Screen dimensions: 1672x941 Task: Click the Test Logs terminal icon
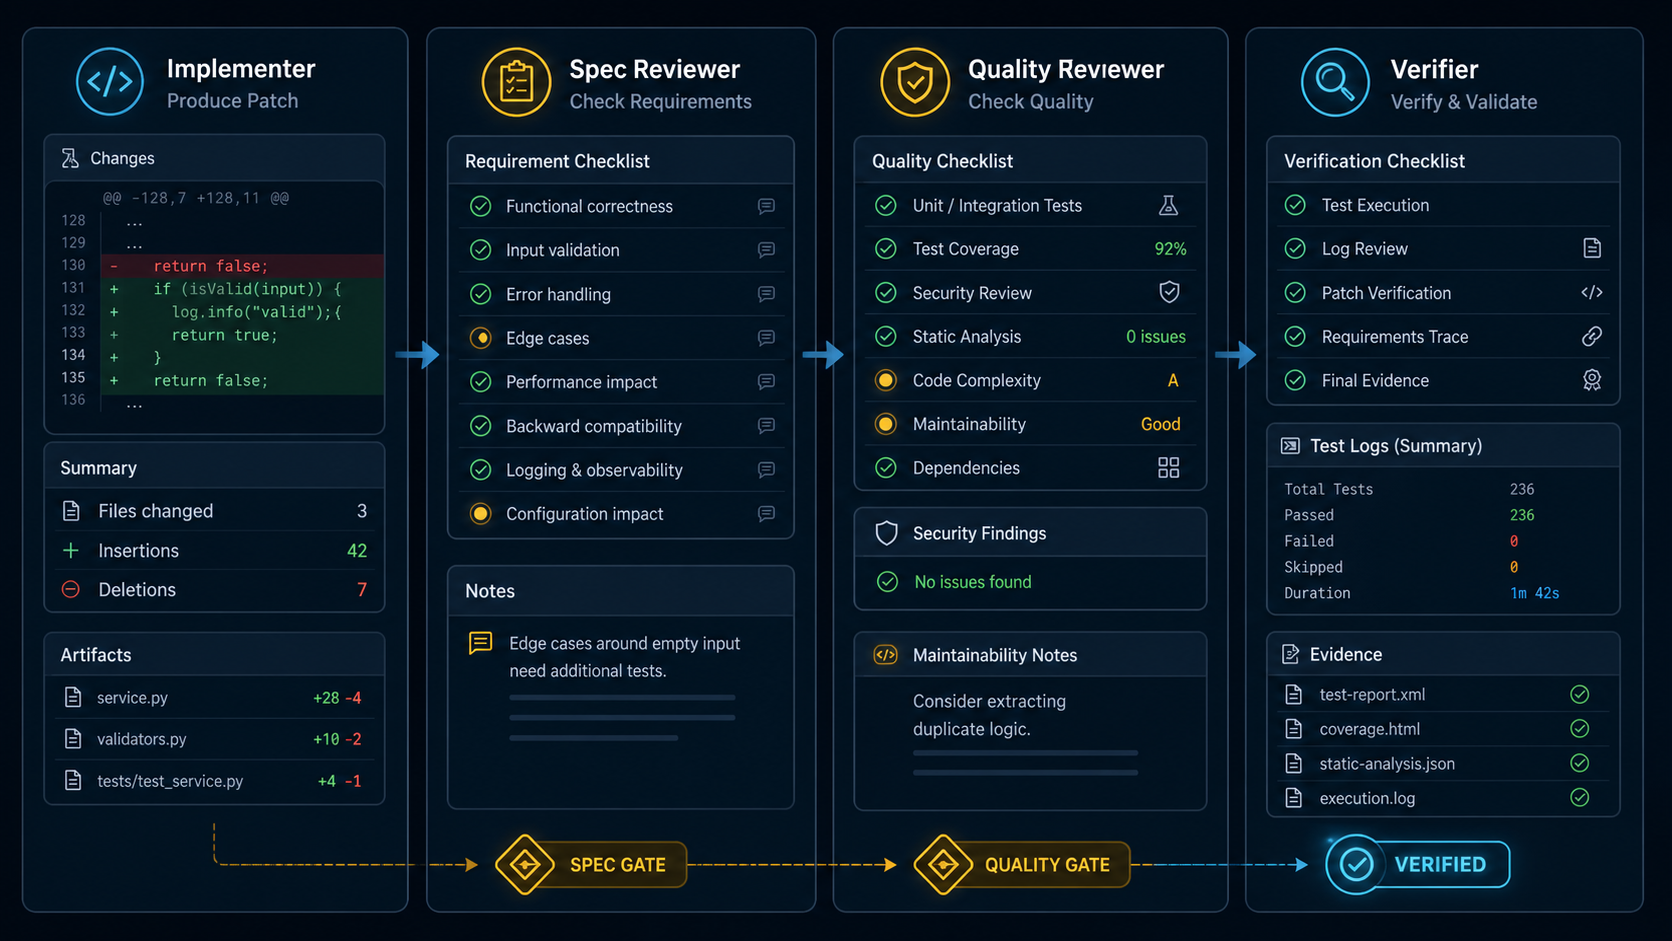coord(1290,446)
